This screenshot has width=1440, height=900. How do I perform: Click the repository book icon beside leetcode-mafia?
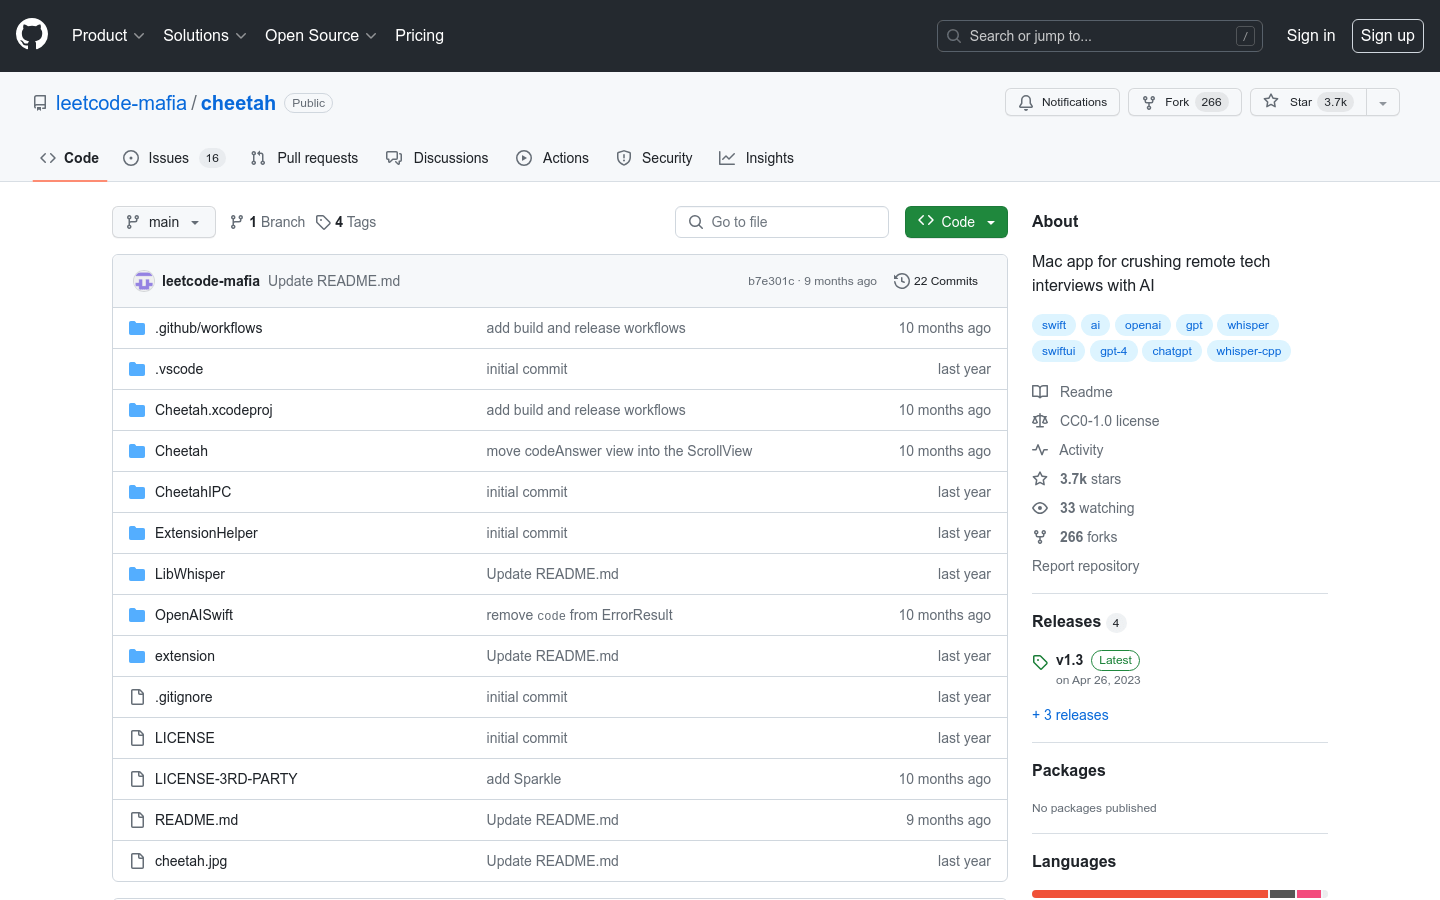click(x=40, y=103)
